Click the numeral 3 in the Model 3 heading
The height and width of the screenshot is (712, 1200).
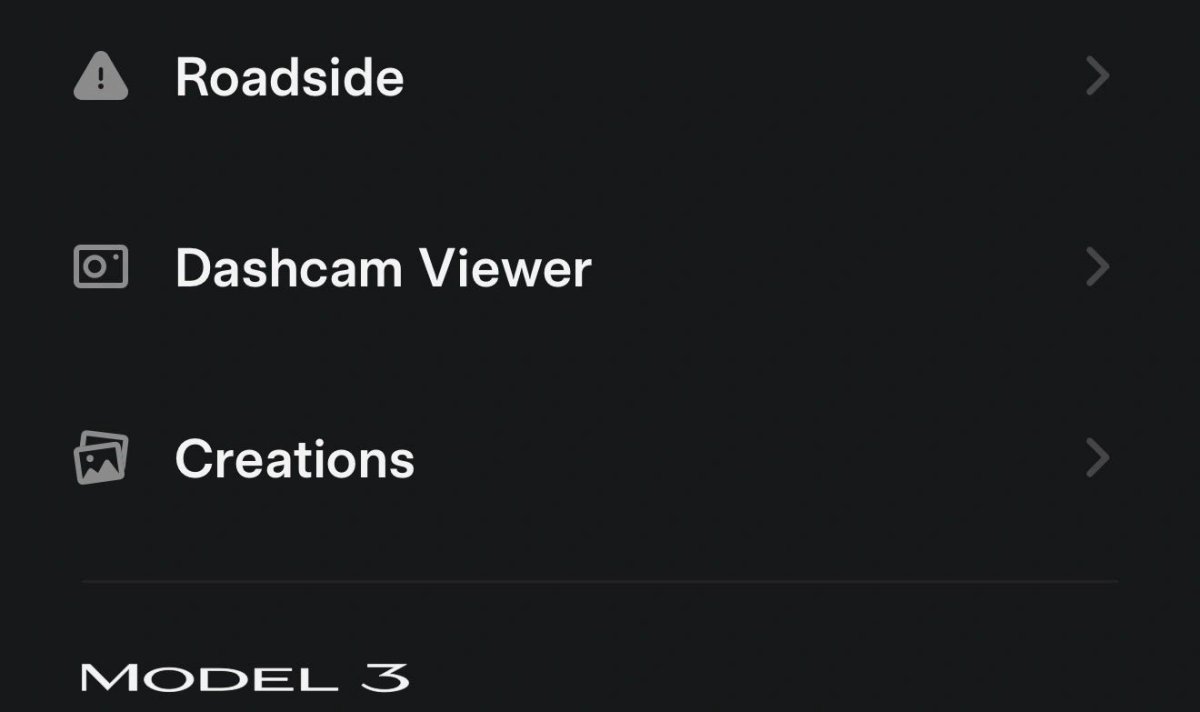pos(384,678)
